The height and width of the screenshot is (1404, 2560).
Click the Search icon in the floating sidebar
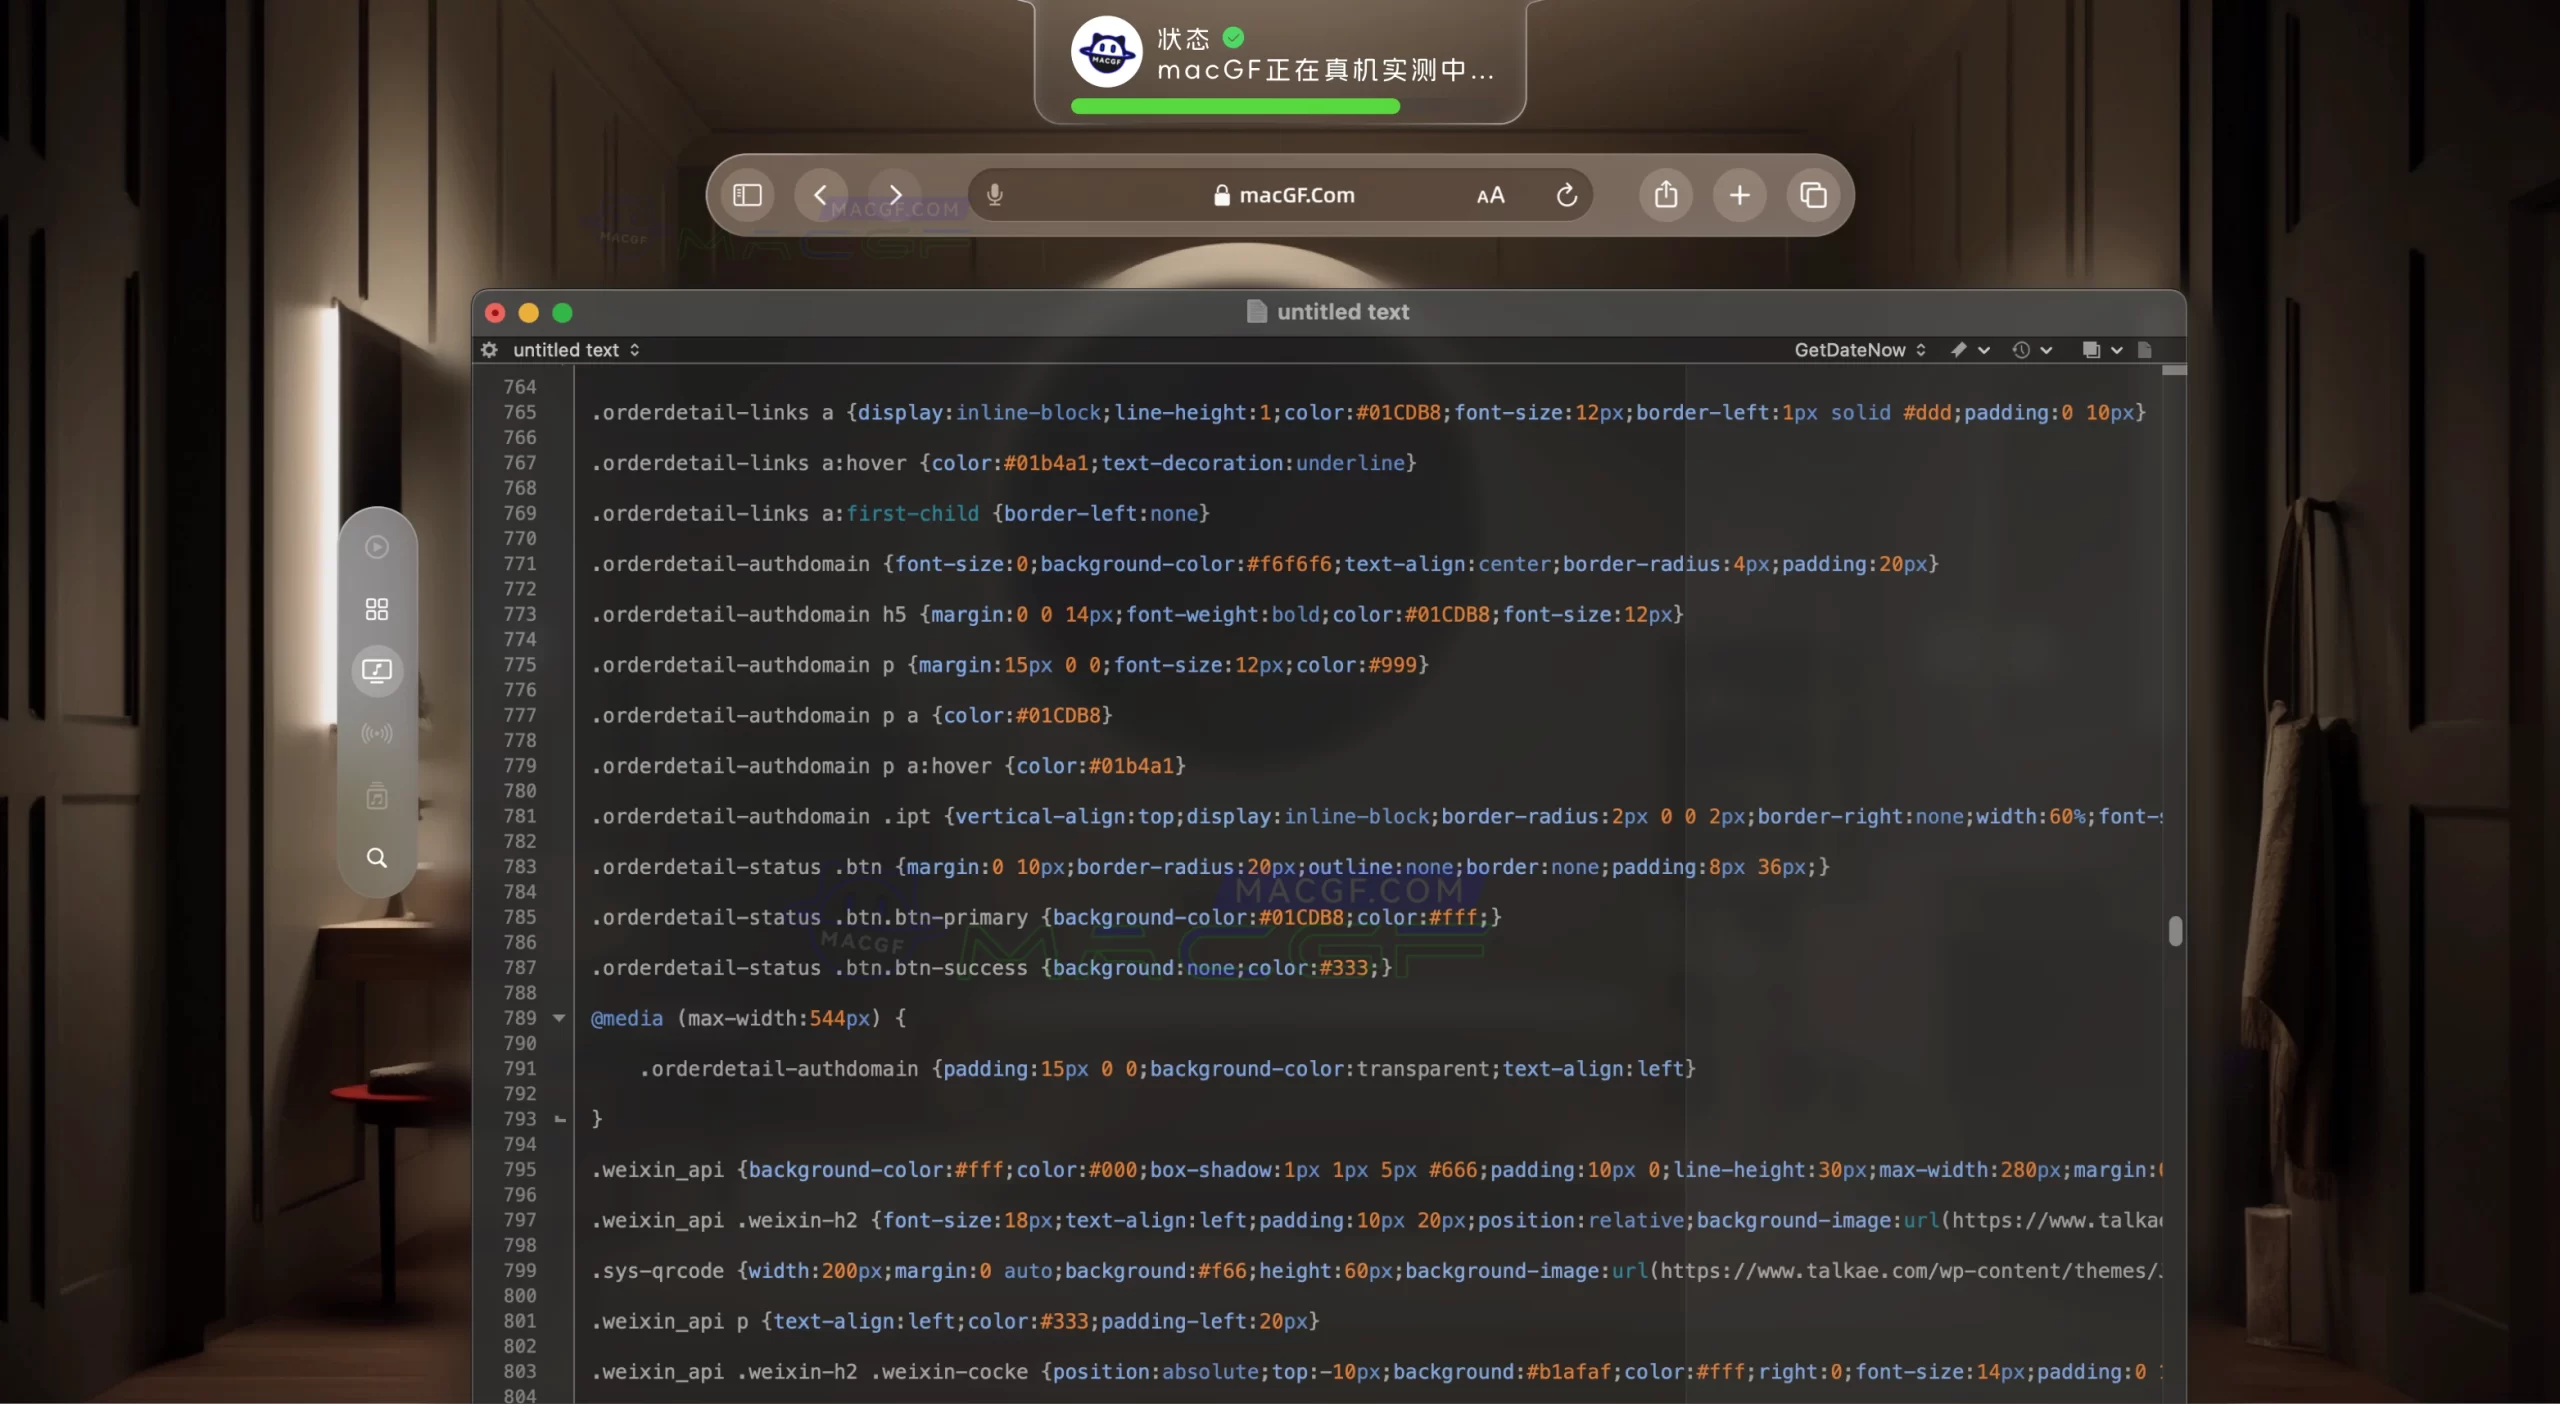coord(377,857)
